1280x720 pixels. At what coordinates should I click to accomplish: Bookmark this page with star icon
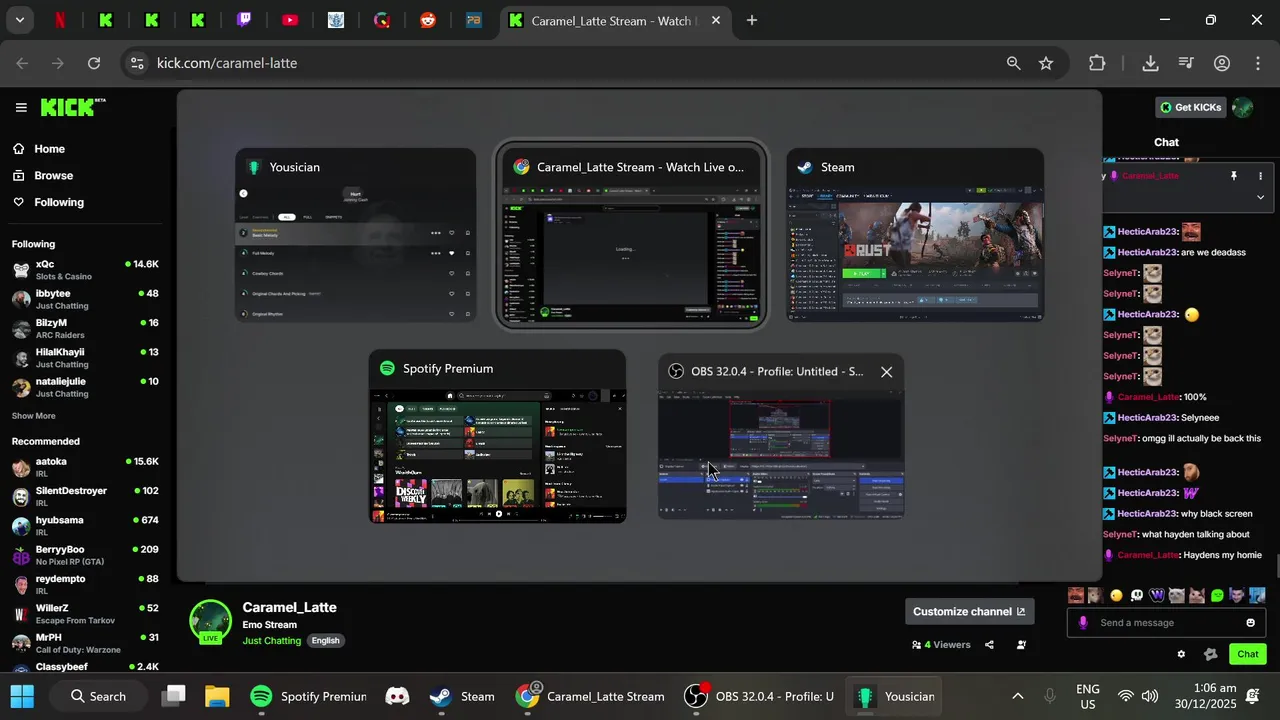(1046, 63)
